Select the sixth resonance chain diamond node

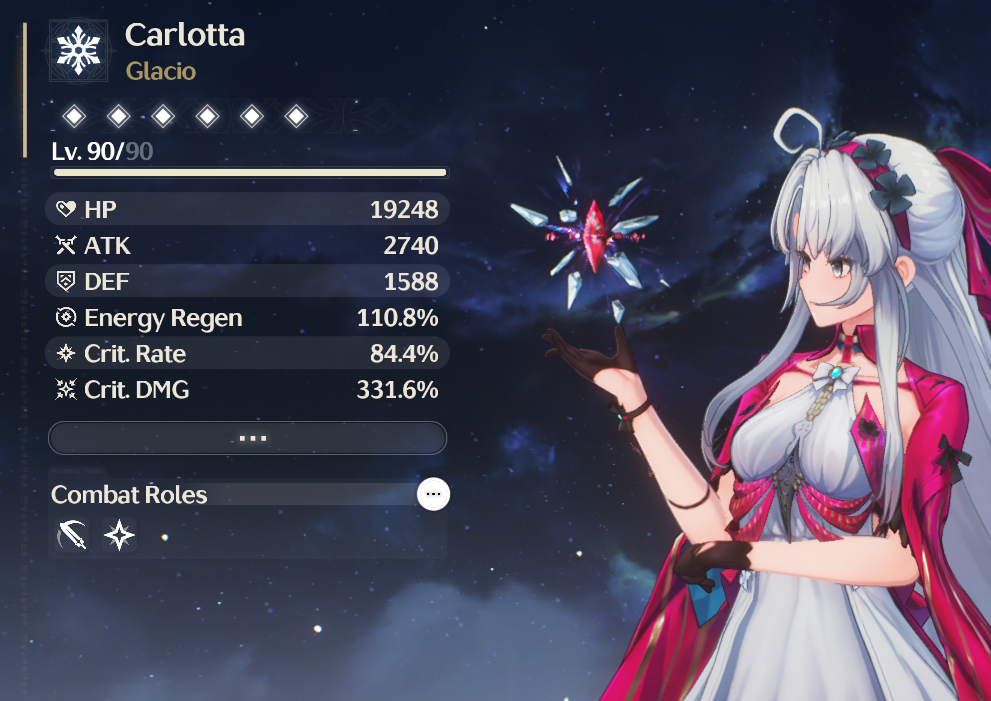click(296, 116)
